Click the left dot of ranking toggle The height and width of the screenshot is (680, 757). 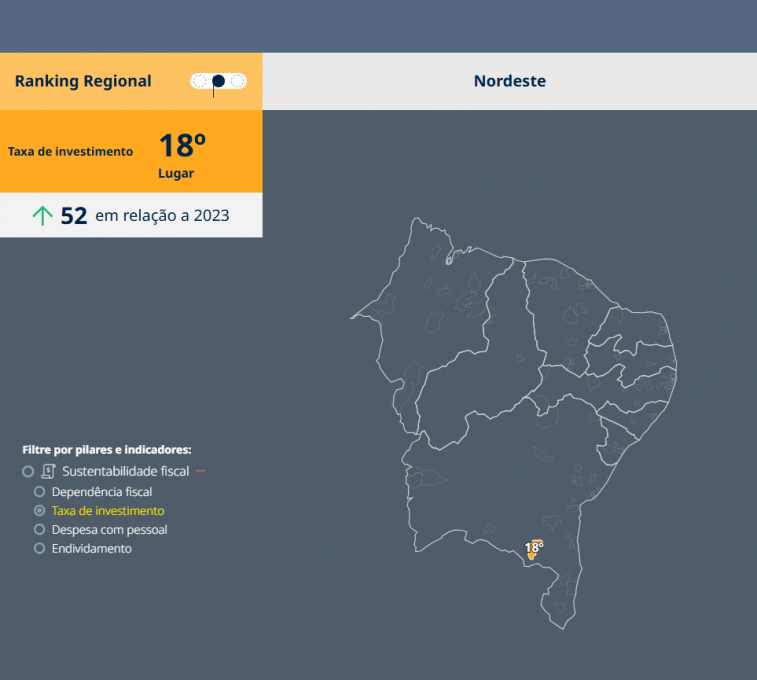[200, 81]
